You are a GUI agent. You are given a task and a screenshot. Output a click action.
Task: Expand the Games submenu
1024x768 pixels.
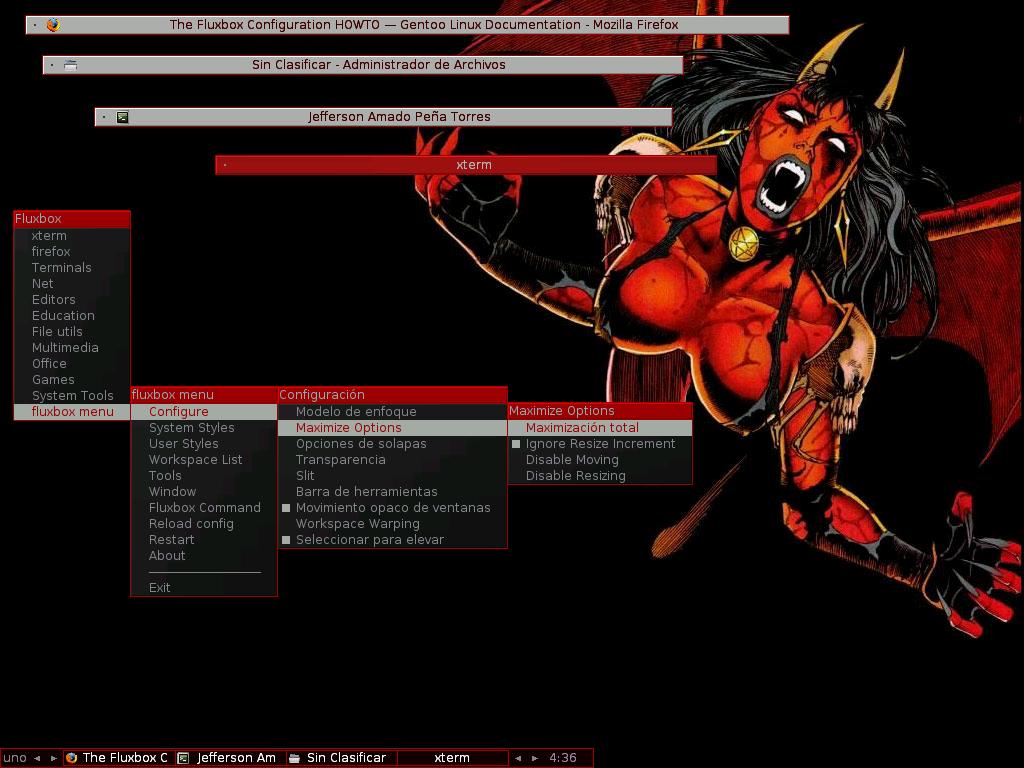click(x=72, y=380)
